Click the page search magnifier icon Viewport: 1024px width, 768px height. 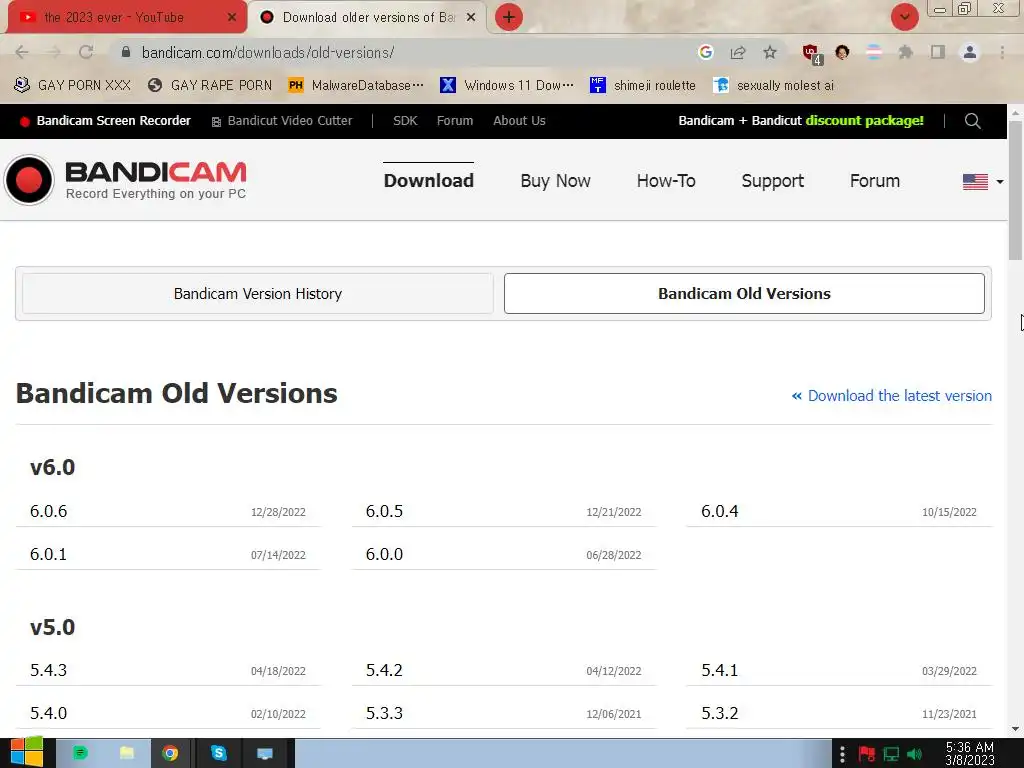point(972,121)
